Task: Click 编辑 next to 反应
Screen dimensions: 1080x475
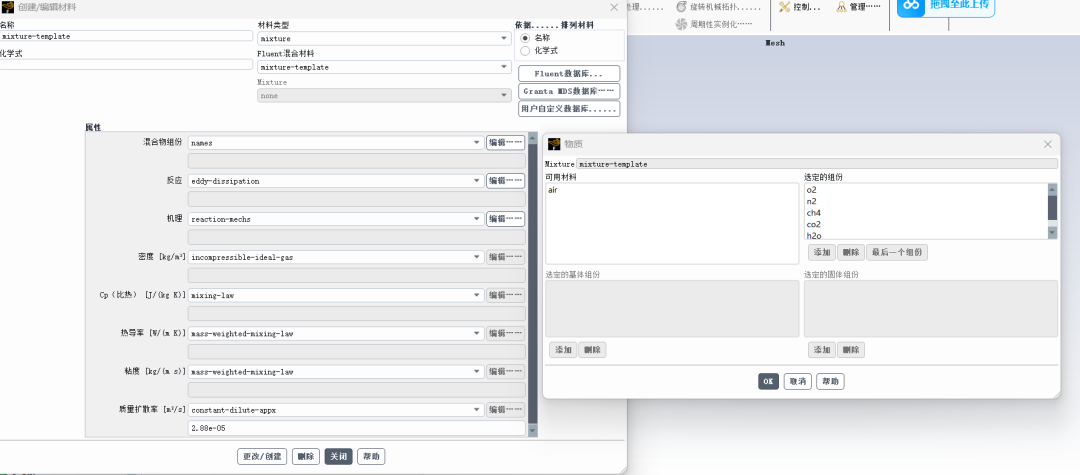Action: pyautogui.click(x=506, y=181)
